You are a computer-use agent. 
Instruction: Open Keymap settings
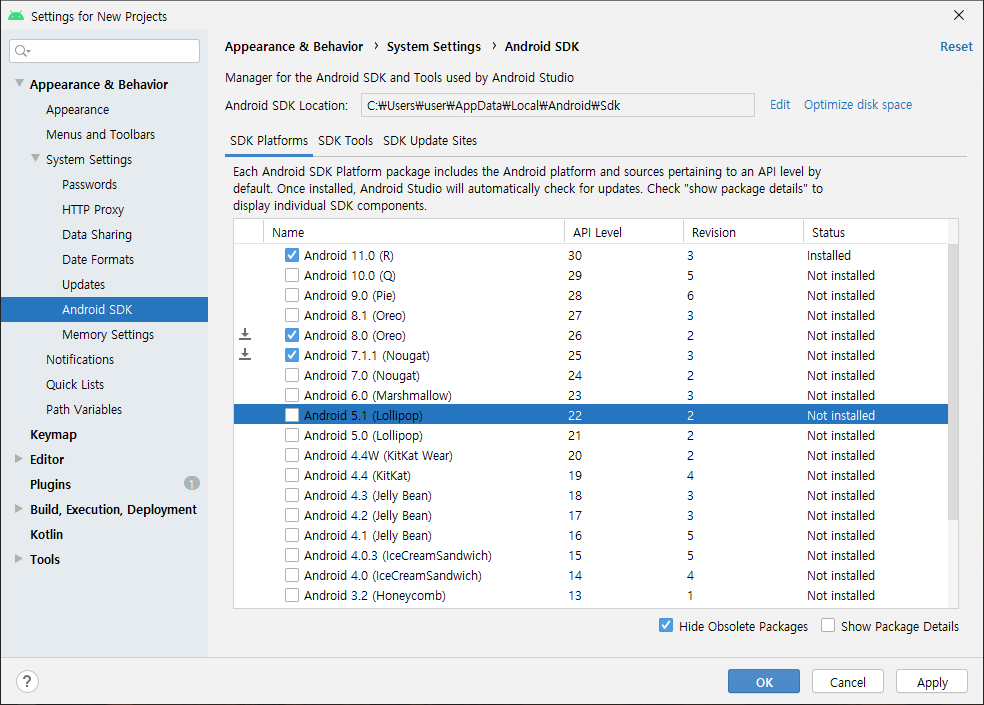(53, 434)
